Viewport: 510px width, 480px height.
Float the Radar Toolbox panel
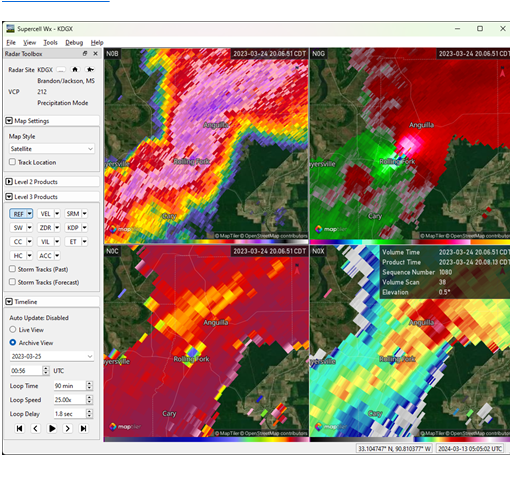coord(85,53)
